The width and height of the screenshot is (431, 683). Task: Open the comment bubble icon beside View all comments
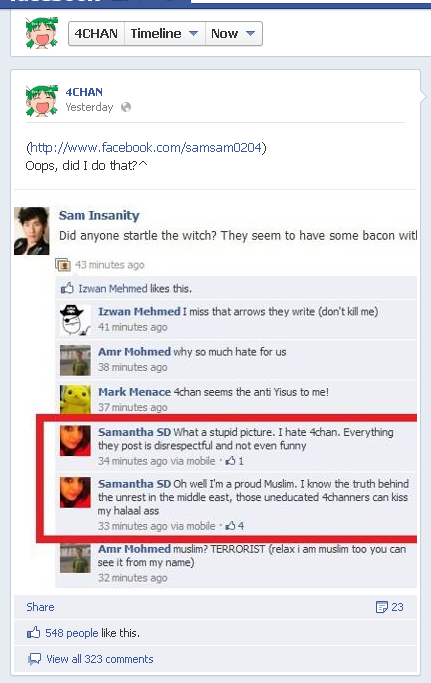(x=34, y=659)
